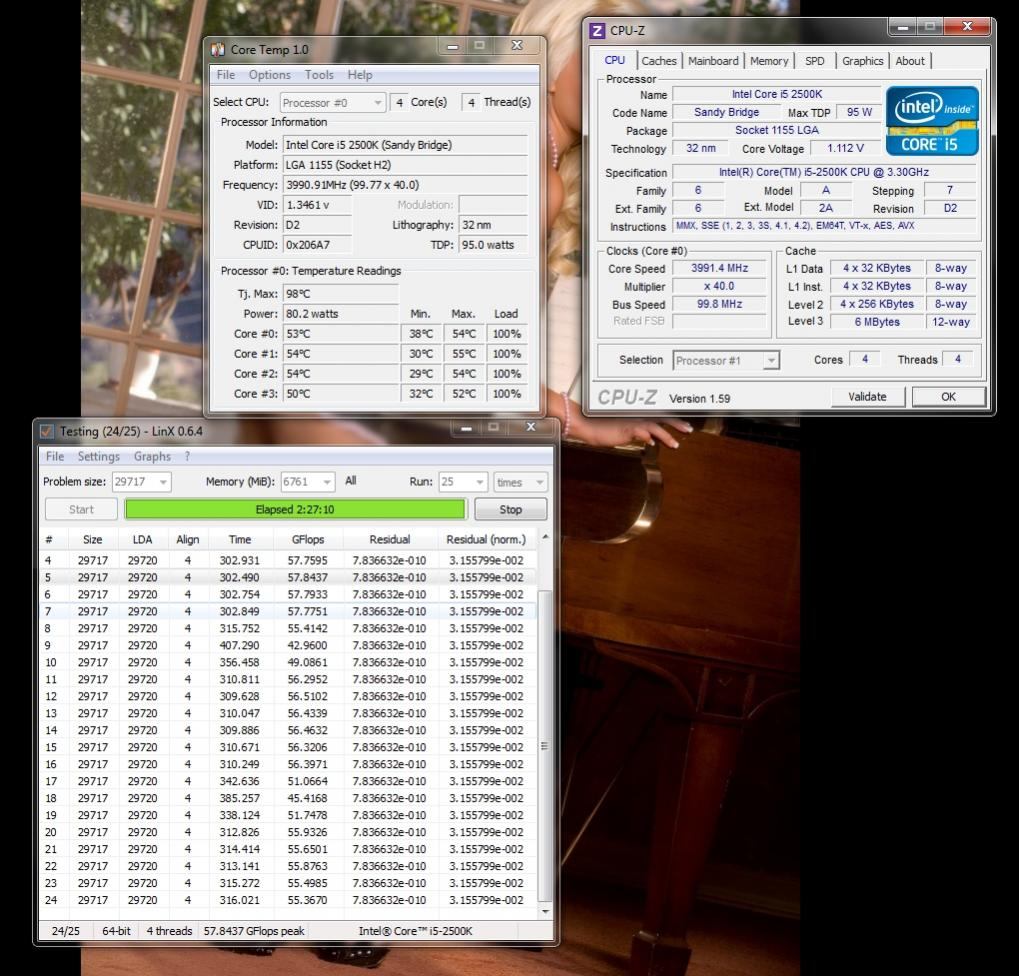Click the All memory link in LinX
The image size is (1019, 976).
[351, 480]
